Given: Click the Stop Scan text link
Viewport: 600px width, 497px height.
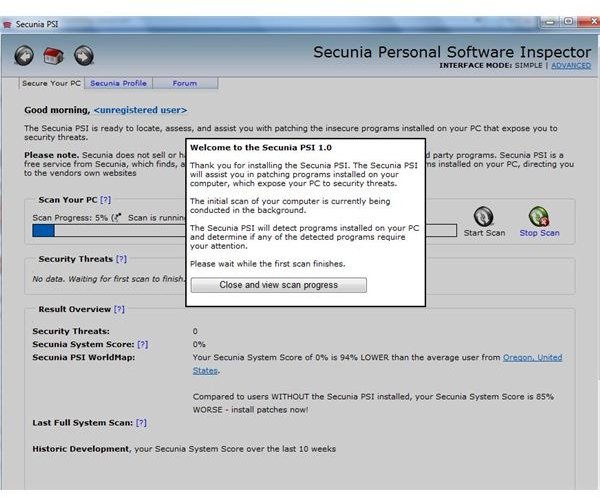Looking at the screenshot, I should click(x=539, y=233).
